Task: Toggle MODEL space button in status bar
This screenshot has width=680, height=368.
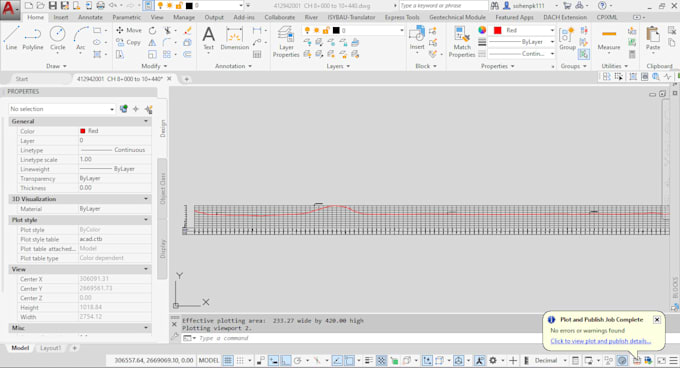Action: point(209,360)
